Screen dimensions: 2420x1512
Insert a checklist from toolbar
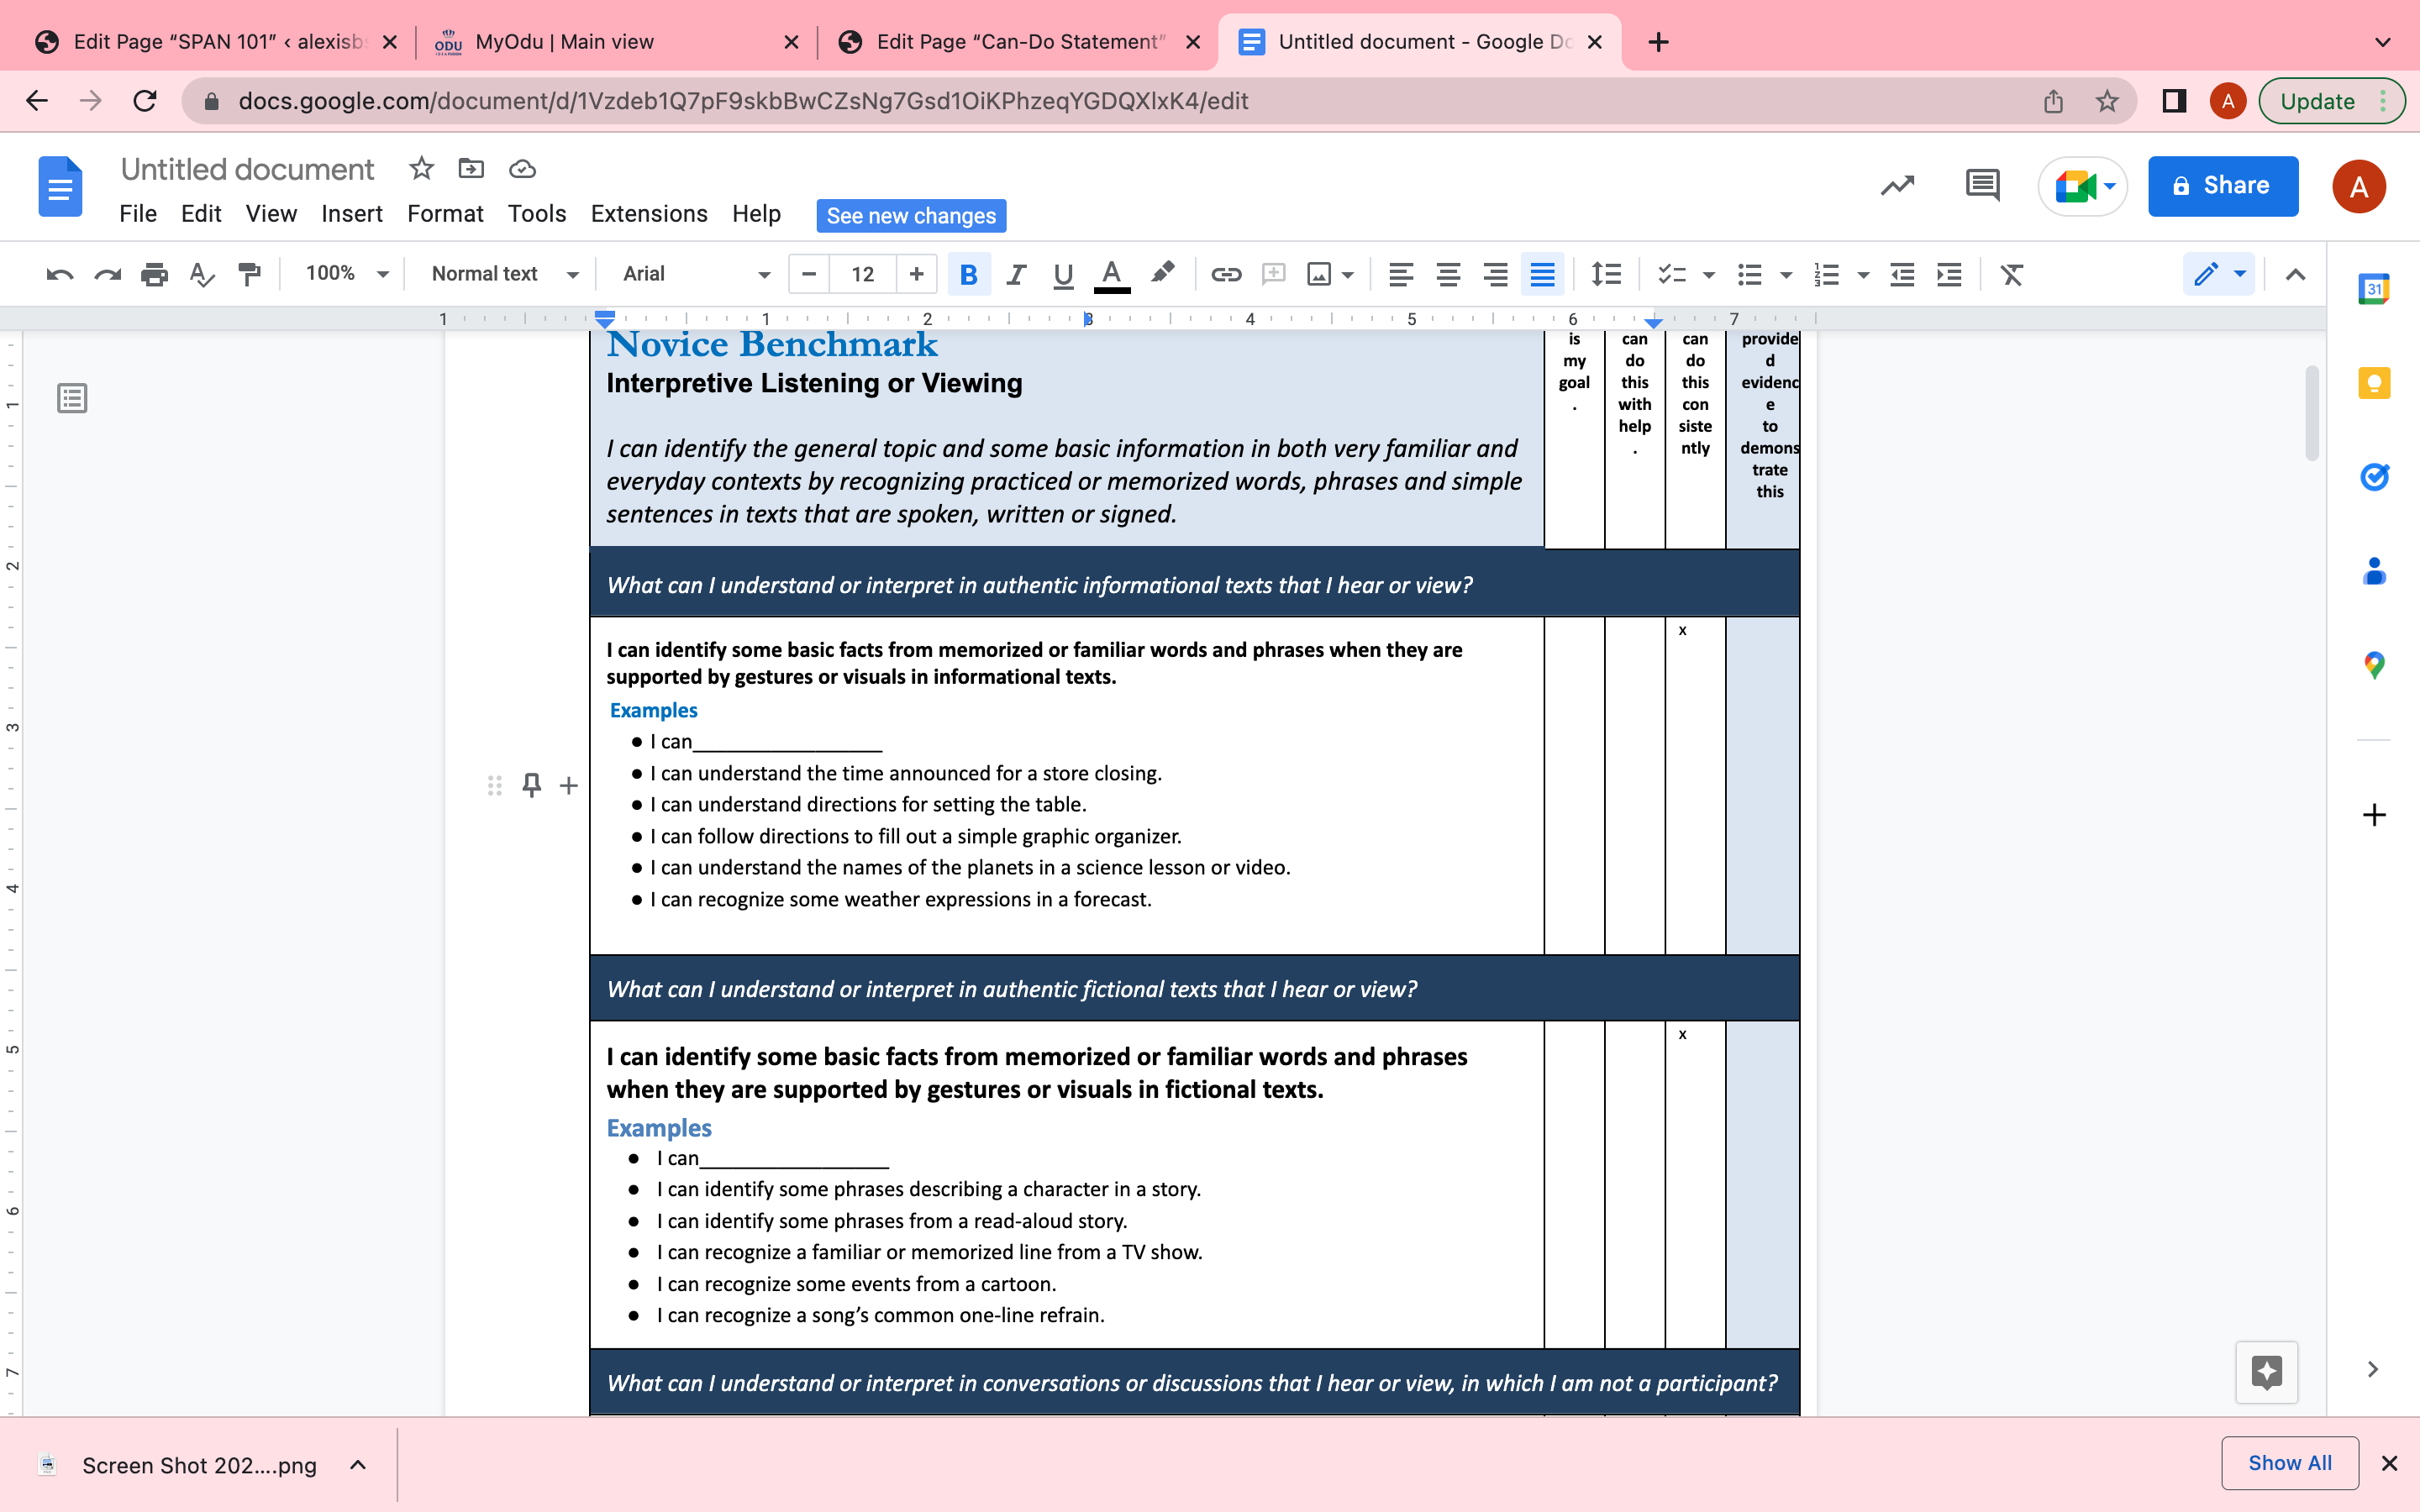click(1671, 274)
